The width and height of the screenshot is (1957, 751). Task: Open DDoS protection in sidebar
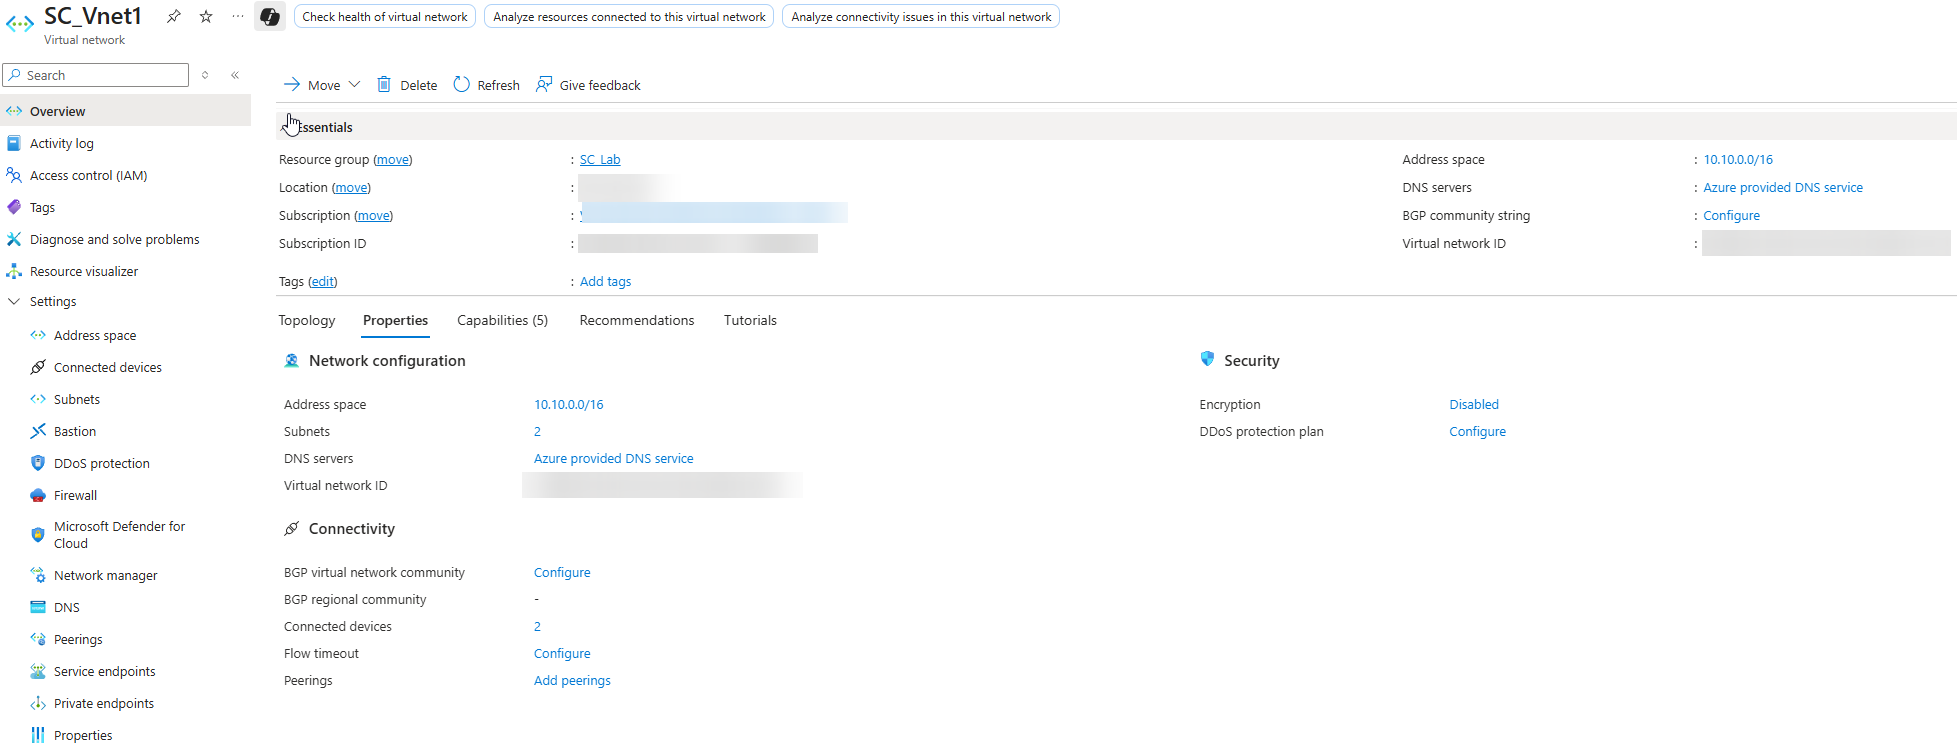(x=101, y=463)
